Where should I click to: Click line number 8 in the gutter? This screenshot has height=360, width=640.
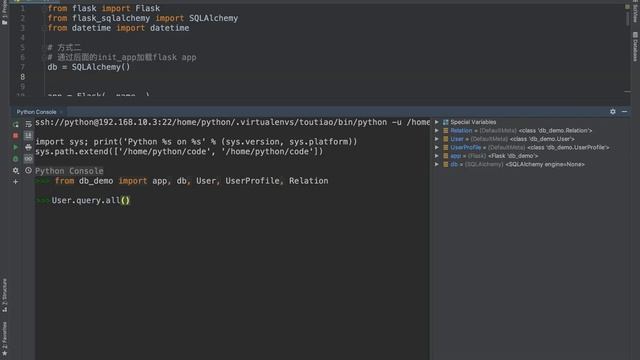tap(22, 77)
